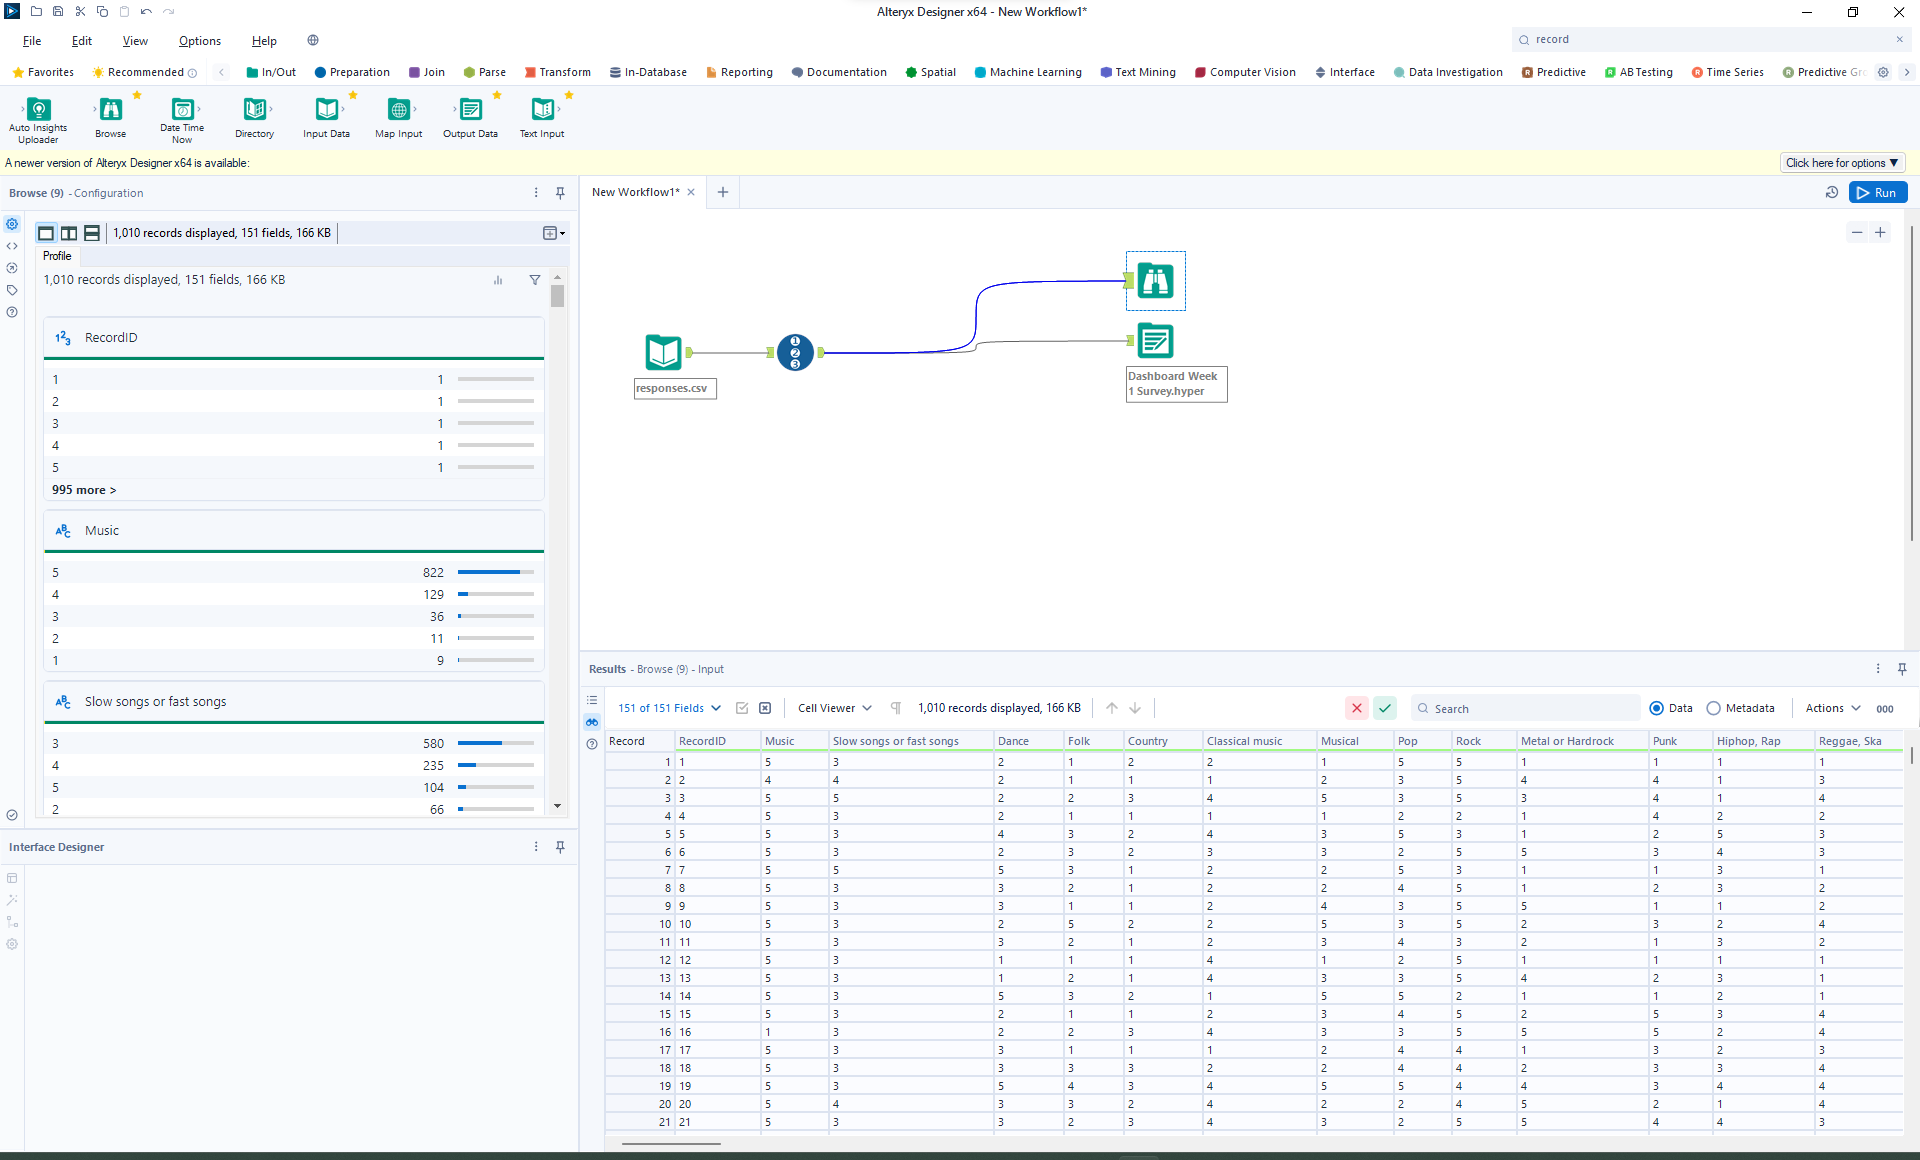The height and width of the screenshot is (1160, 1920).
Task: Click the Text Input tool icon
Action: click(x=542, y=110)
